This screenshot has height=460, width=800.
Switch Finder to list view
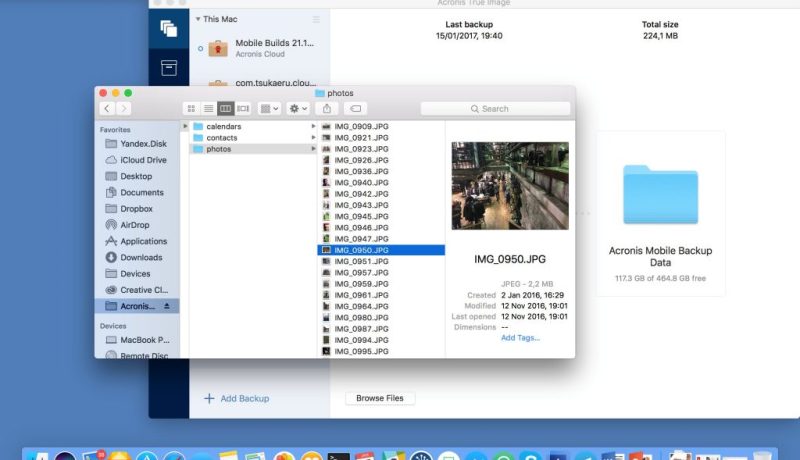coord(208,109)
